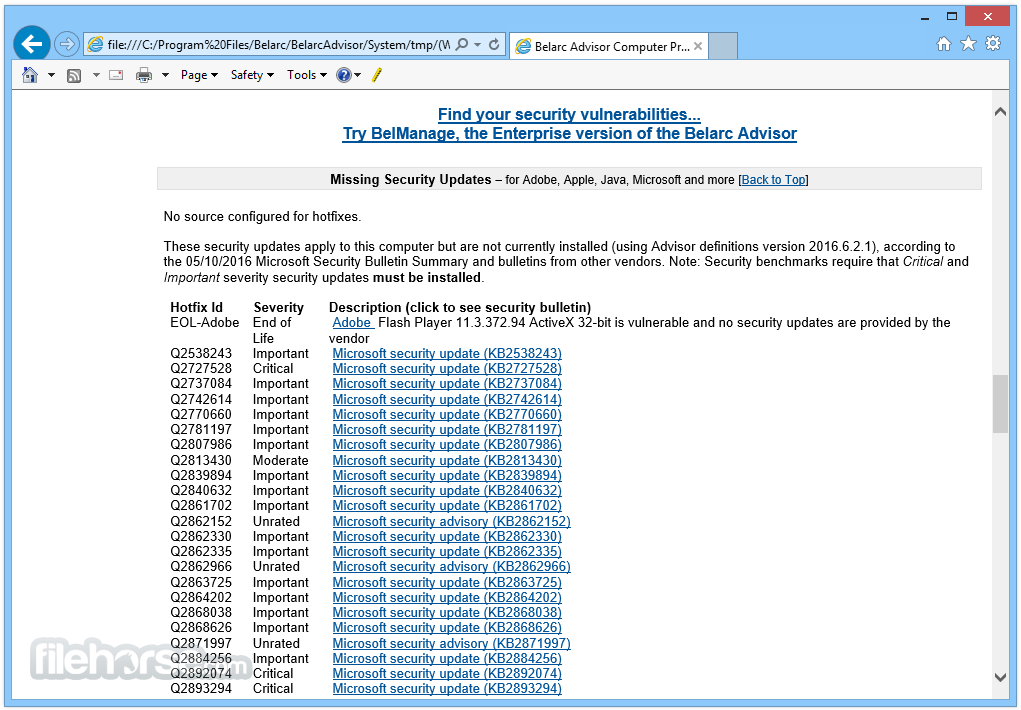Screen dimensions: 1021x710
Task: Go back with the blue back arrow button
Action: [x=31, y=44]
